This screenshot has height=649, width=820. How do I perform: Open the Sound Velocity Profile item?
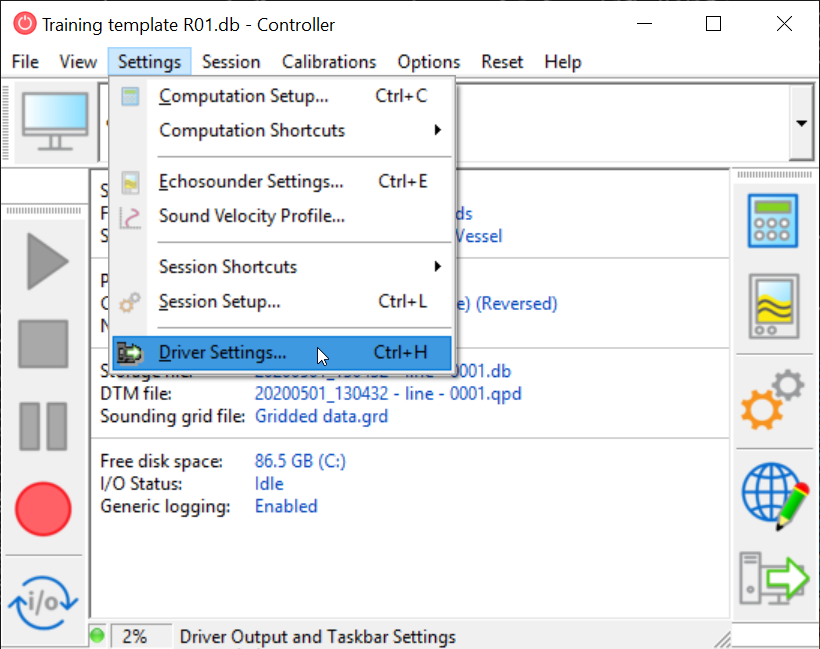tap(252, 215)
